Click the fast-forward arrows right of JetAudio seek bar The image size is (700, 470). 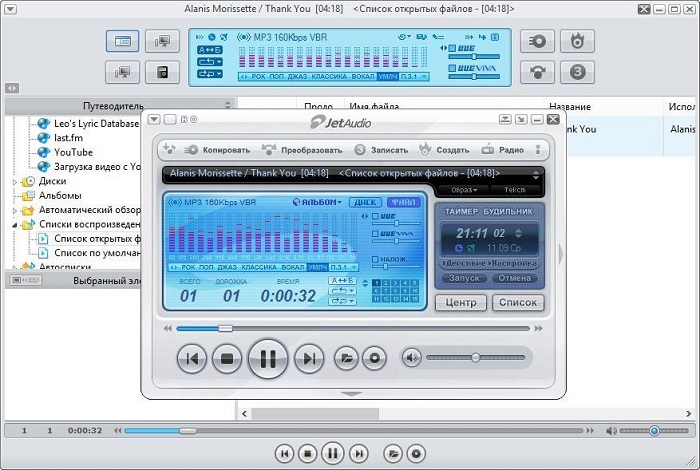[x=539, y=329]
